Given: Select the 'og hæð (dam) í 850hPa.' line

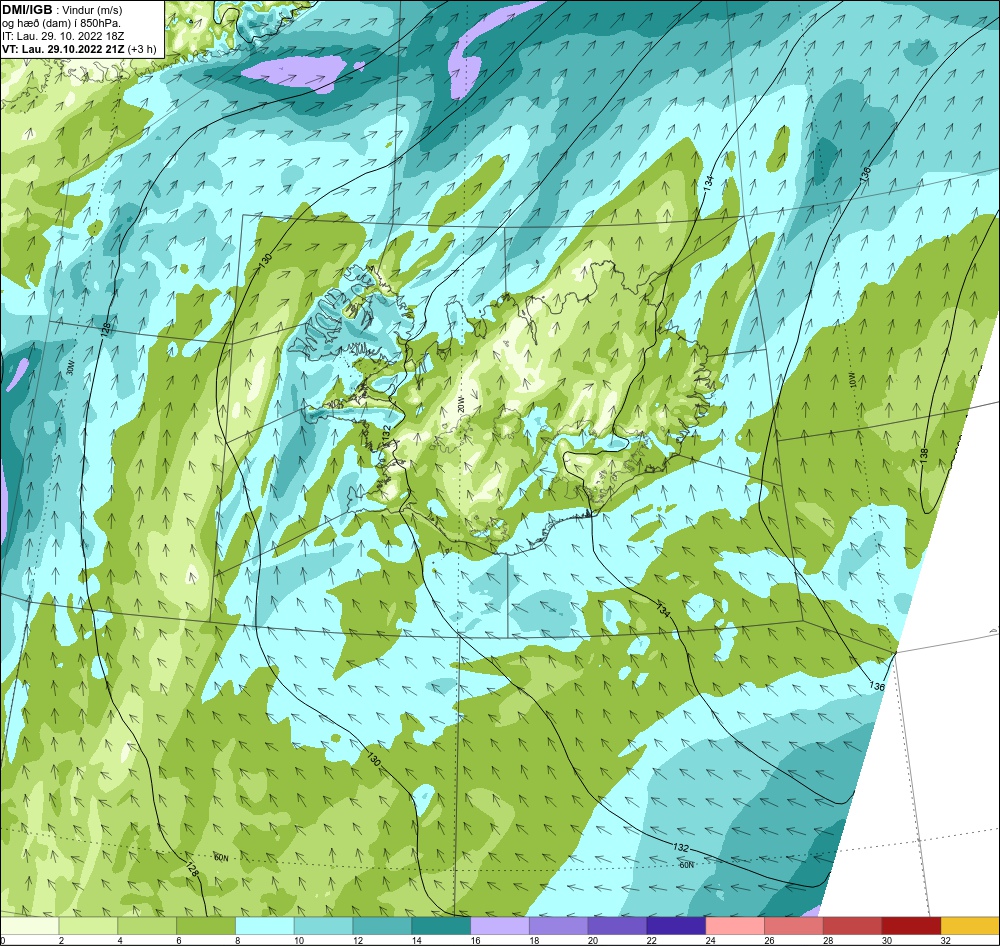Looking at the screenshot, I should click(61, 23).
